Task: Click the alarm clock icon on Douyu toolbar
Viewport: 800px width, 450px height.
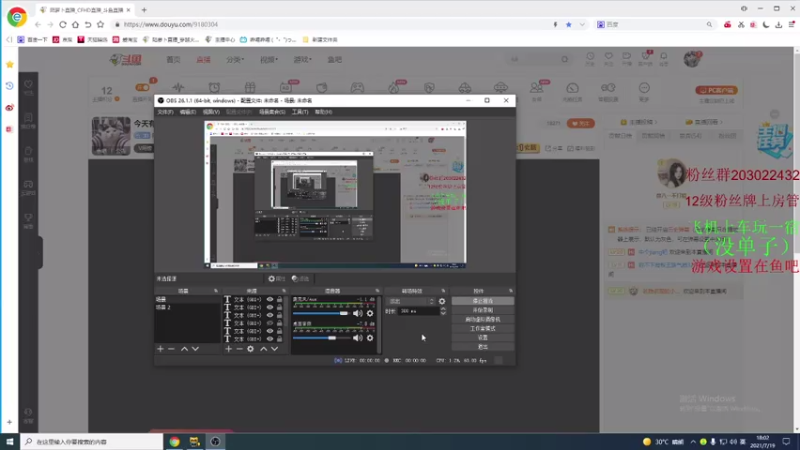Action: coord(214,88)
